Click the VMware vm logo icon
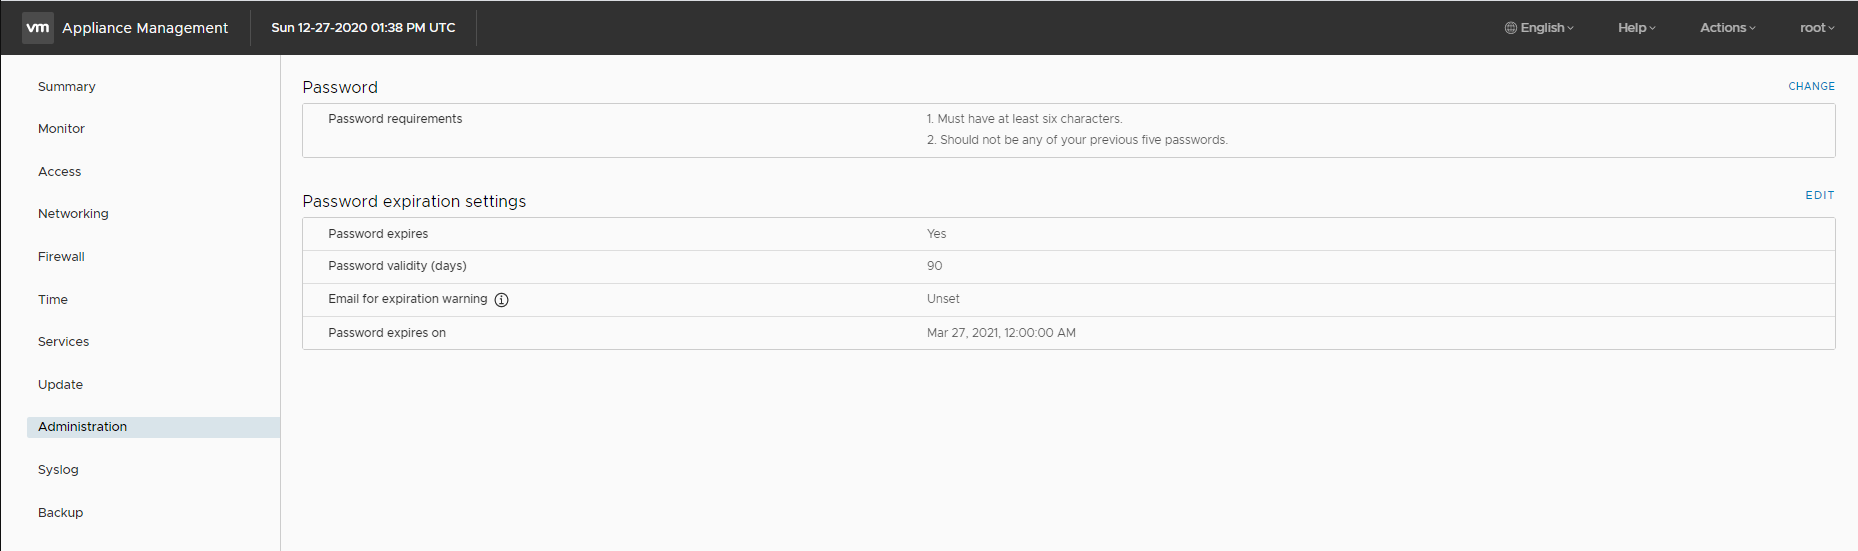The height and width of the screenshot is (551, 1858). pyautogui.click(x=38, y=28)
